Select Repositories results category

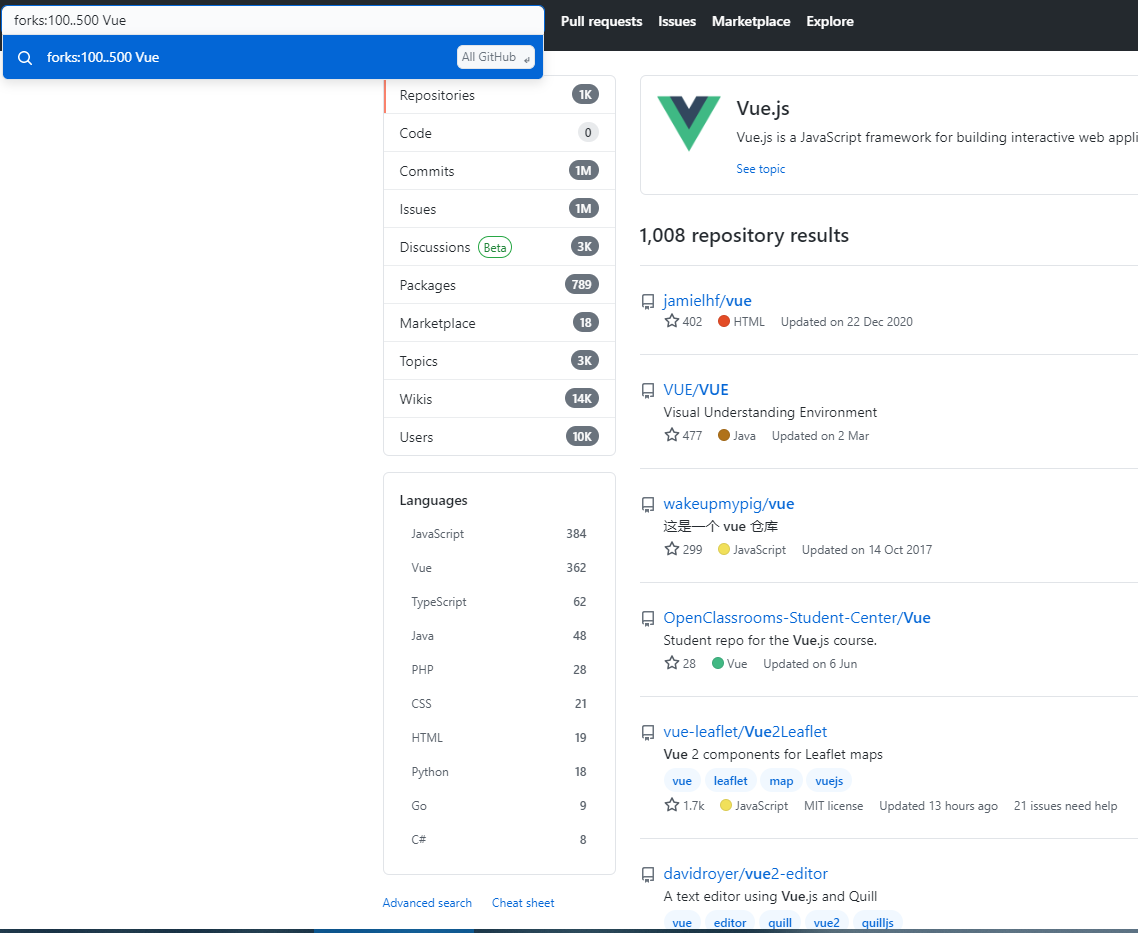click(x=499, y=95)
